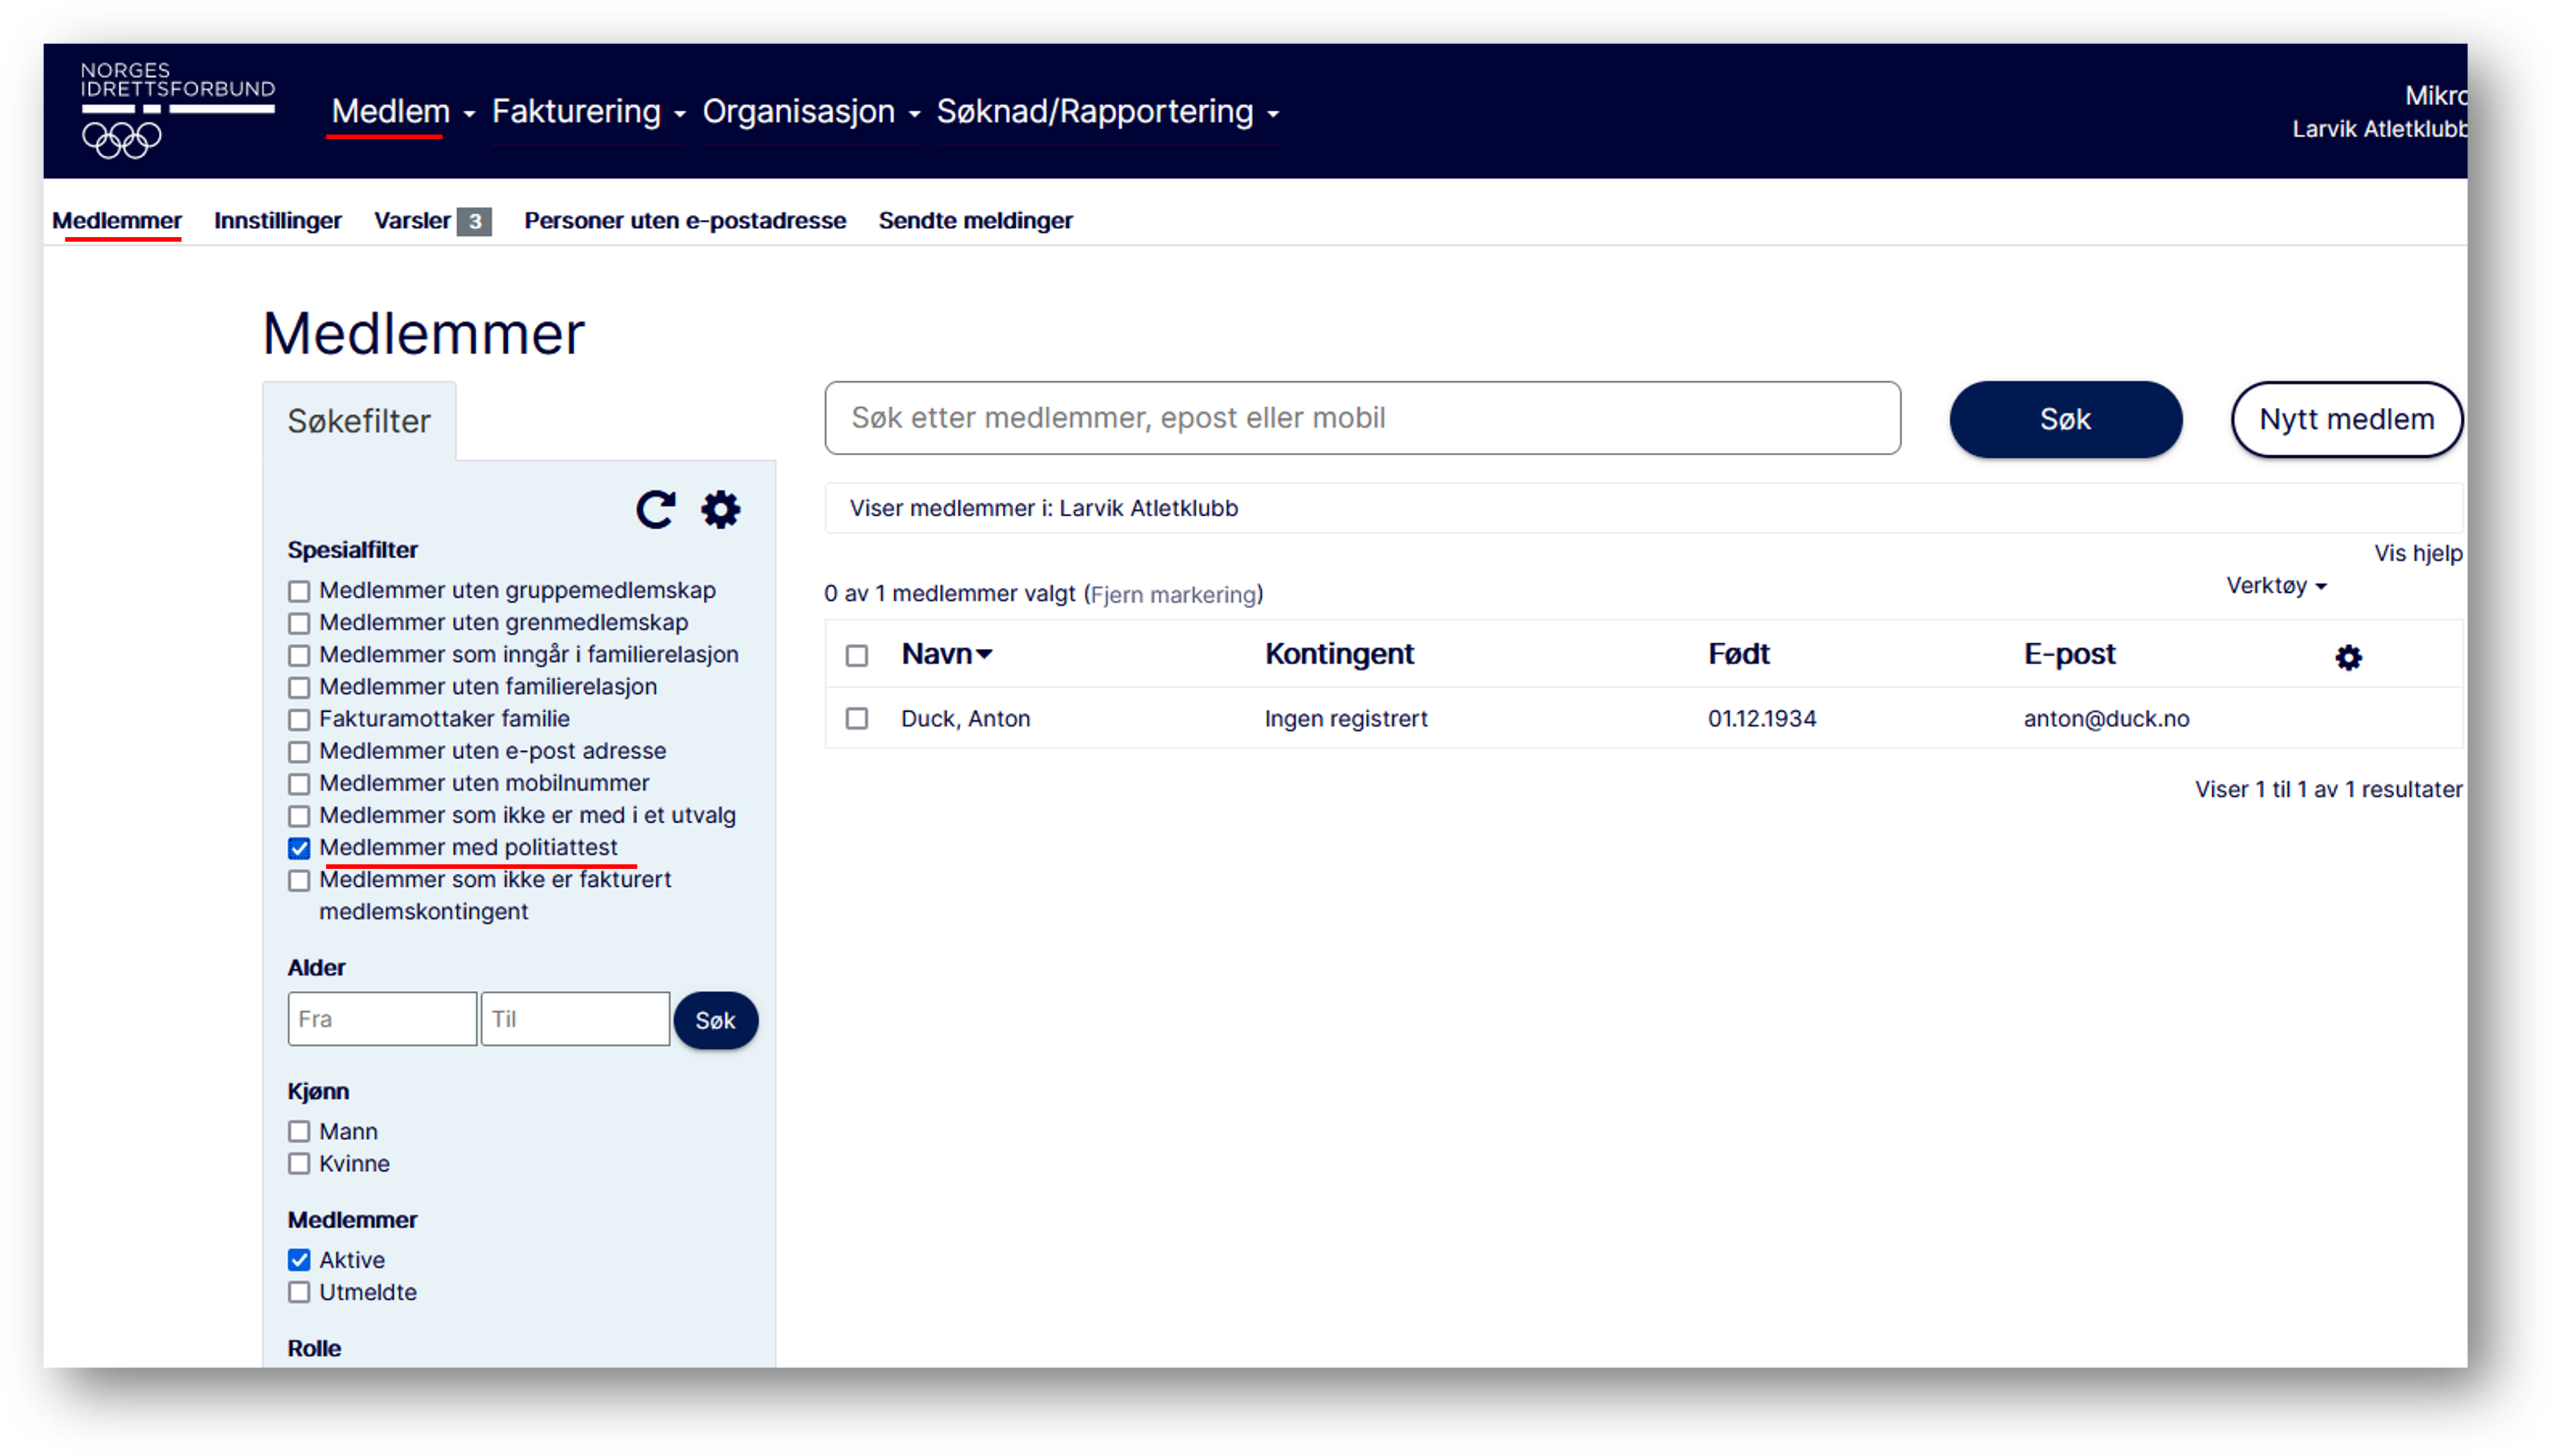Click Alder Fra input field

coord(382,1019)
